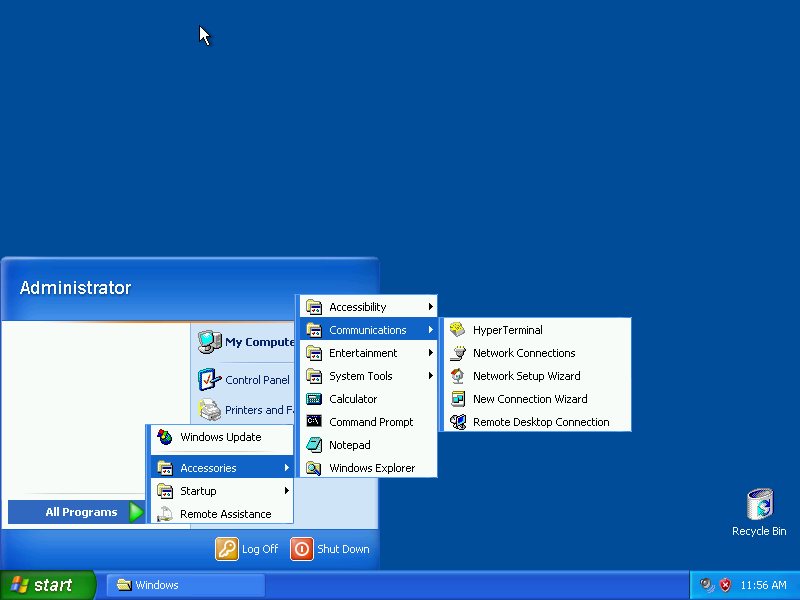
Task: Open Remote Desktop Connection
Action: pyautogui.click(x=537, y=422)
